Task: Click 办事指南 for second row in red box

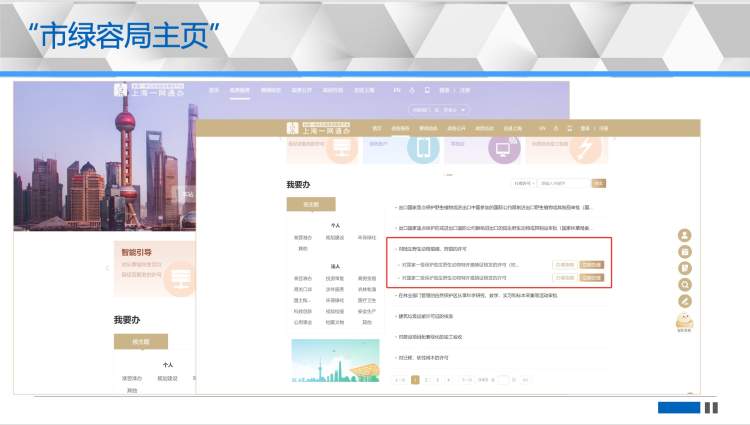Action: click(x=565, y=277)
